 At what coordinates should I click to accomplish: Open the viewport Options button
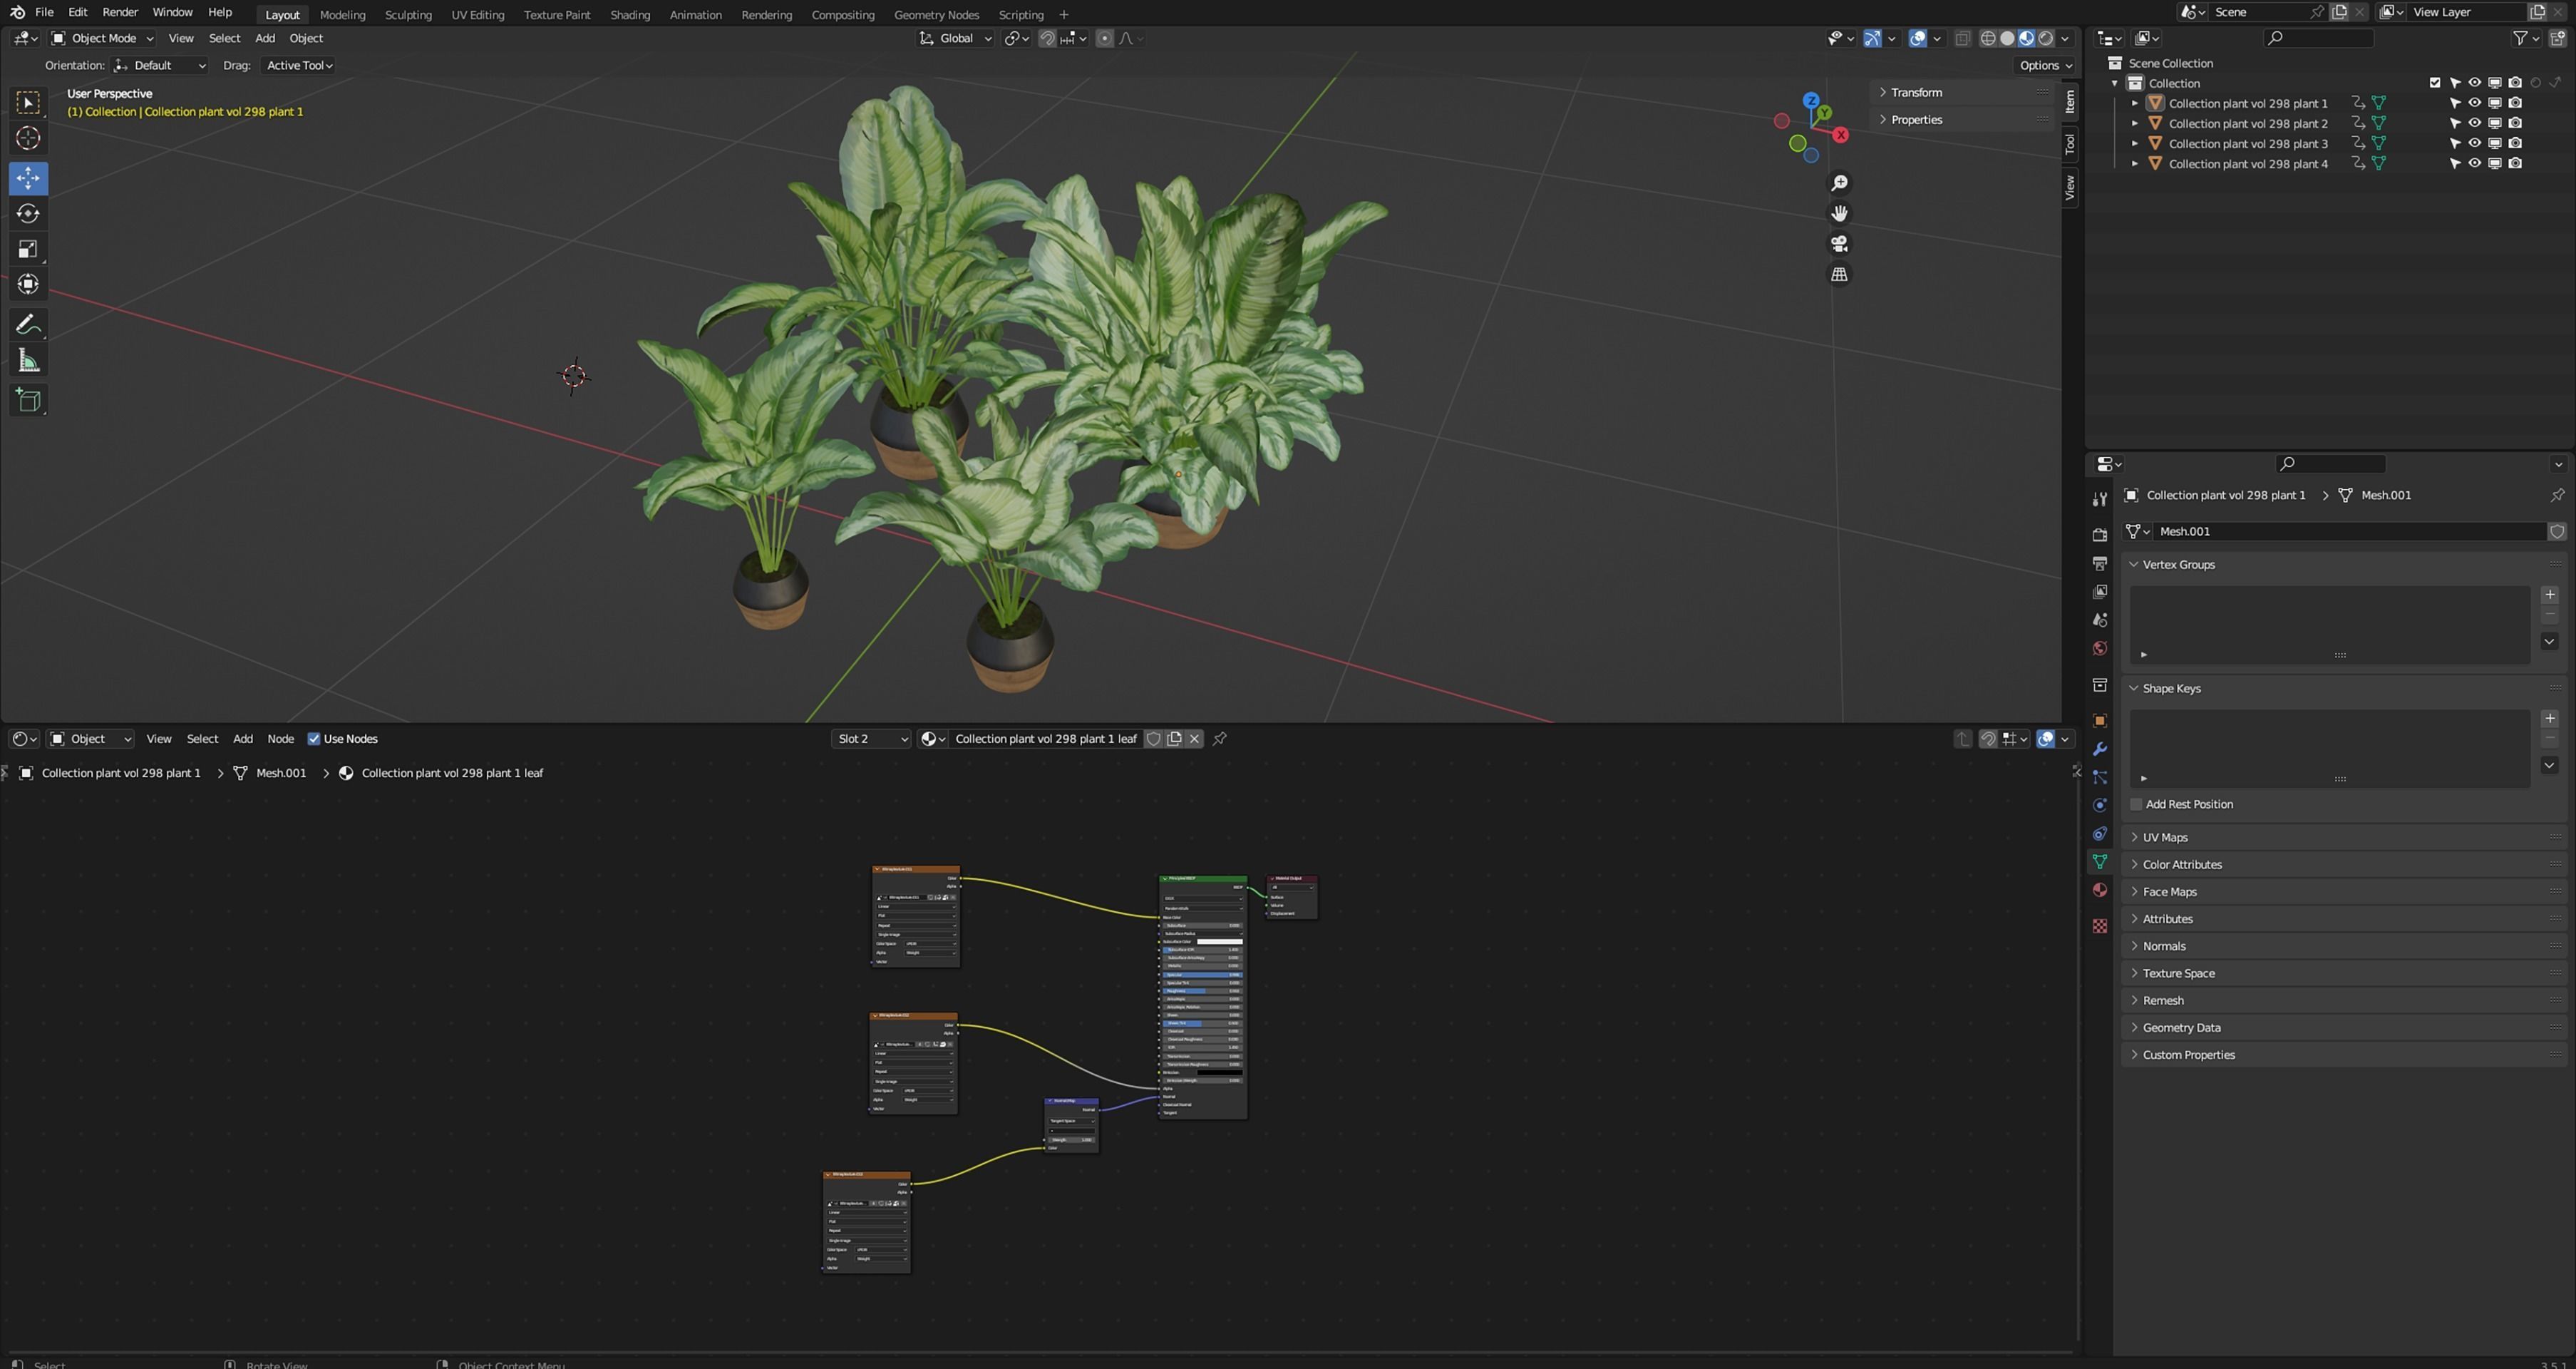coord(2045,65)
